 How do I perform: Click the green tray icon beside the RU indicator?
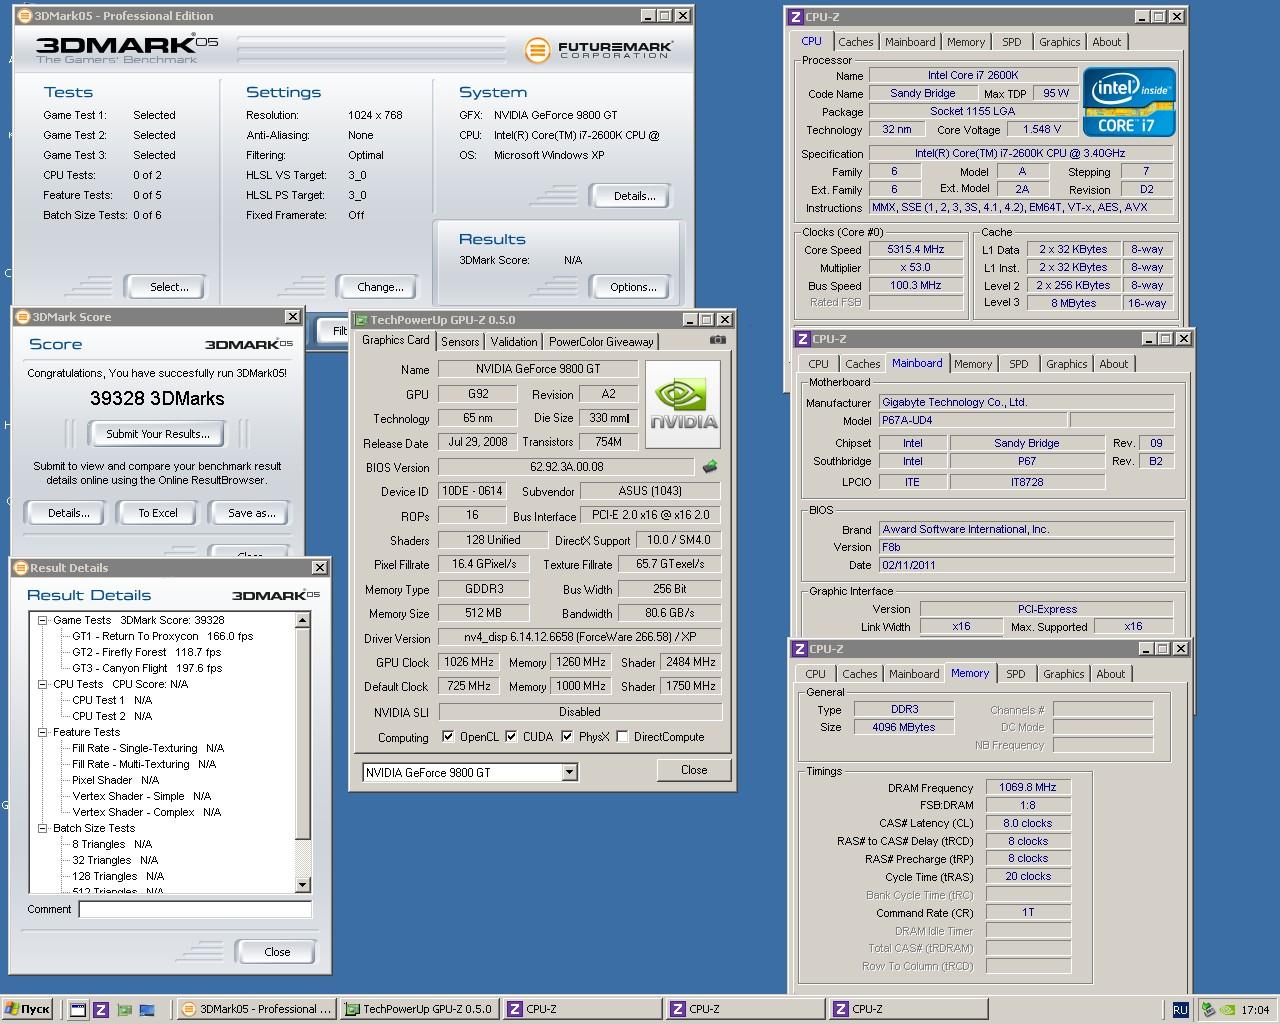click(1208, 1010)
